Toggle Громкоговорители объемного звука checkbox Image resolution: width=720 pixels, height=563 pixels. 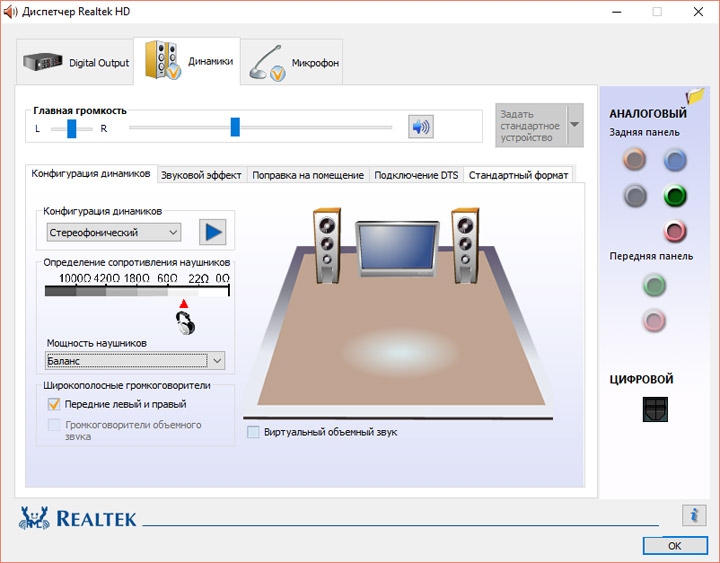click(x=54, y=425)
